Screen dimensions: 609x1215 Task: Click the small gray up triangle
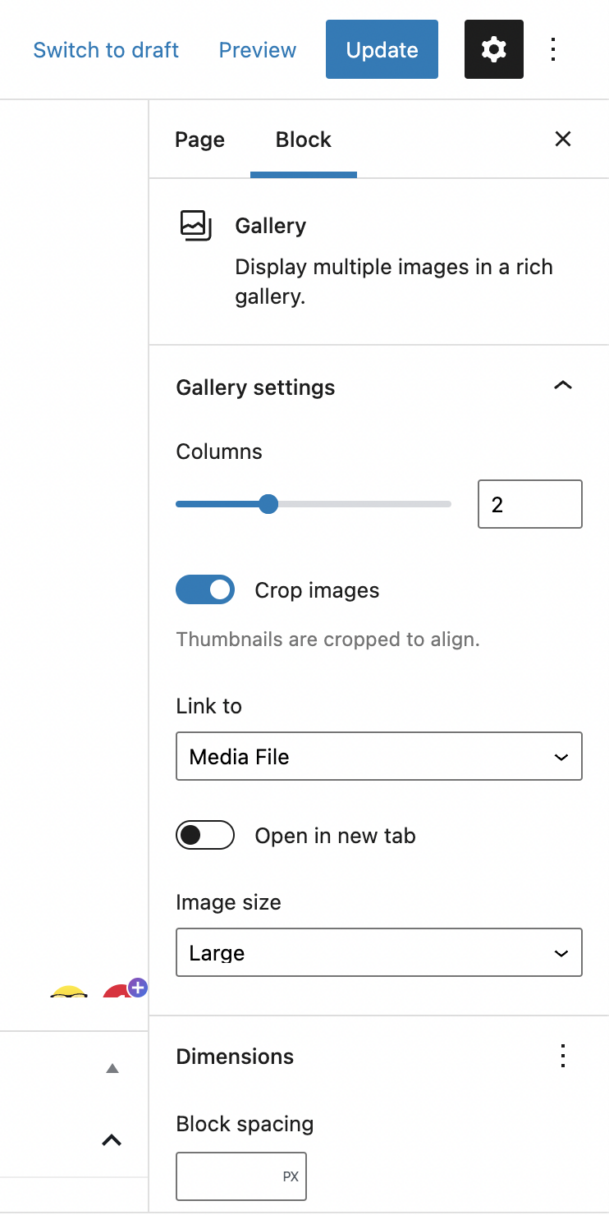click(112, 1068)
